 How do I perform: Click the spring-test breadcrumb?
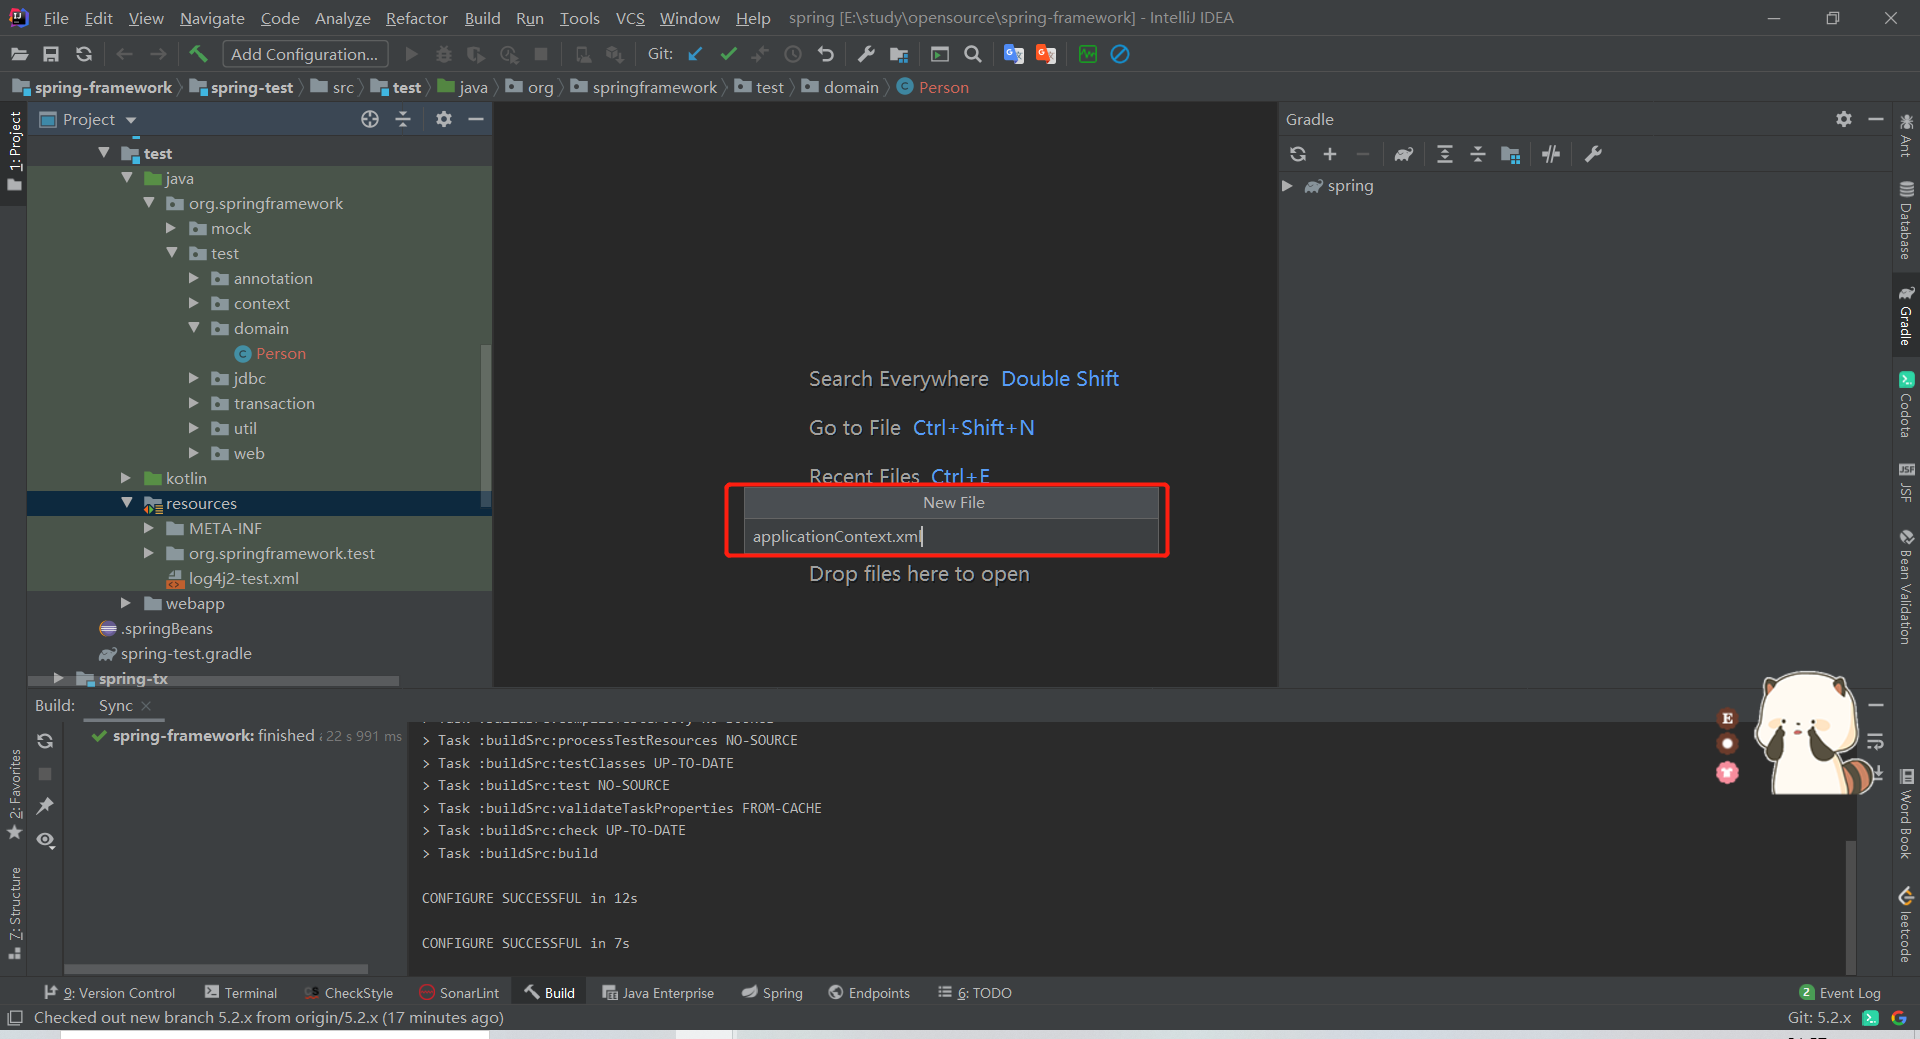tap(241, 87)
